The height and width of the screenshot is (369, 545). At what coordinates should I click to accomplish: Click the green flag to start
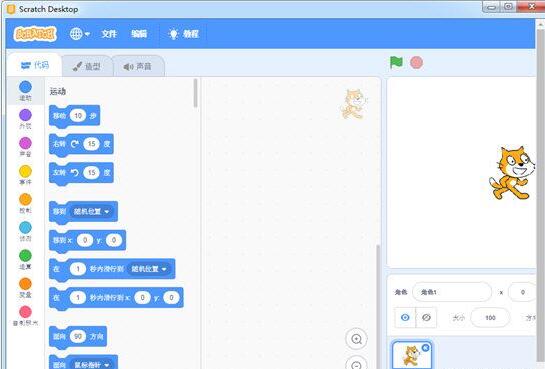(x=396, y=63)
